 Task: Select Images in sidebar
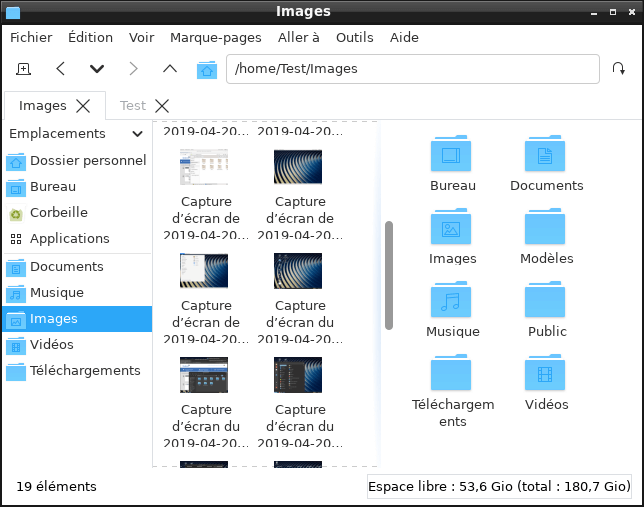click(77, 319)
